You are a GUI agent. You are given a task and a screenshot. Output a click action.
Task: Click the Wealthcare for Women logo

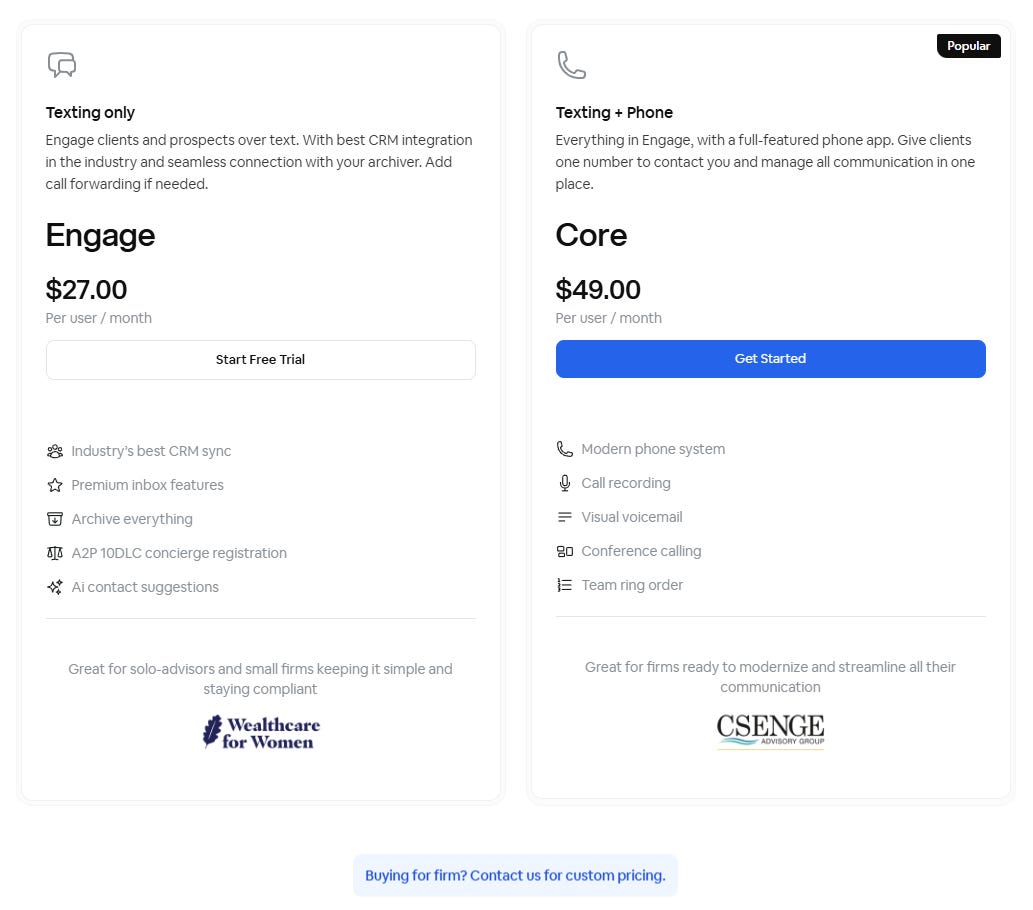261,733
